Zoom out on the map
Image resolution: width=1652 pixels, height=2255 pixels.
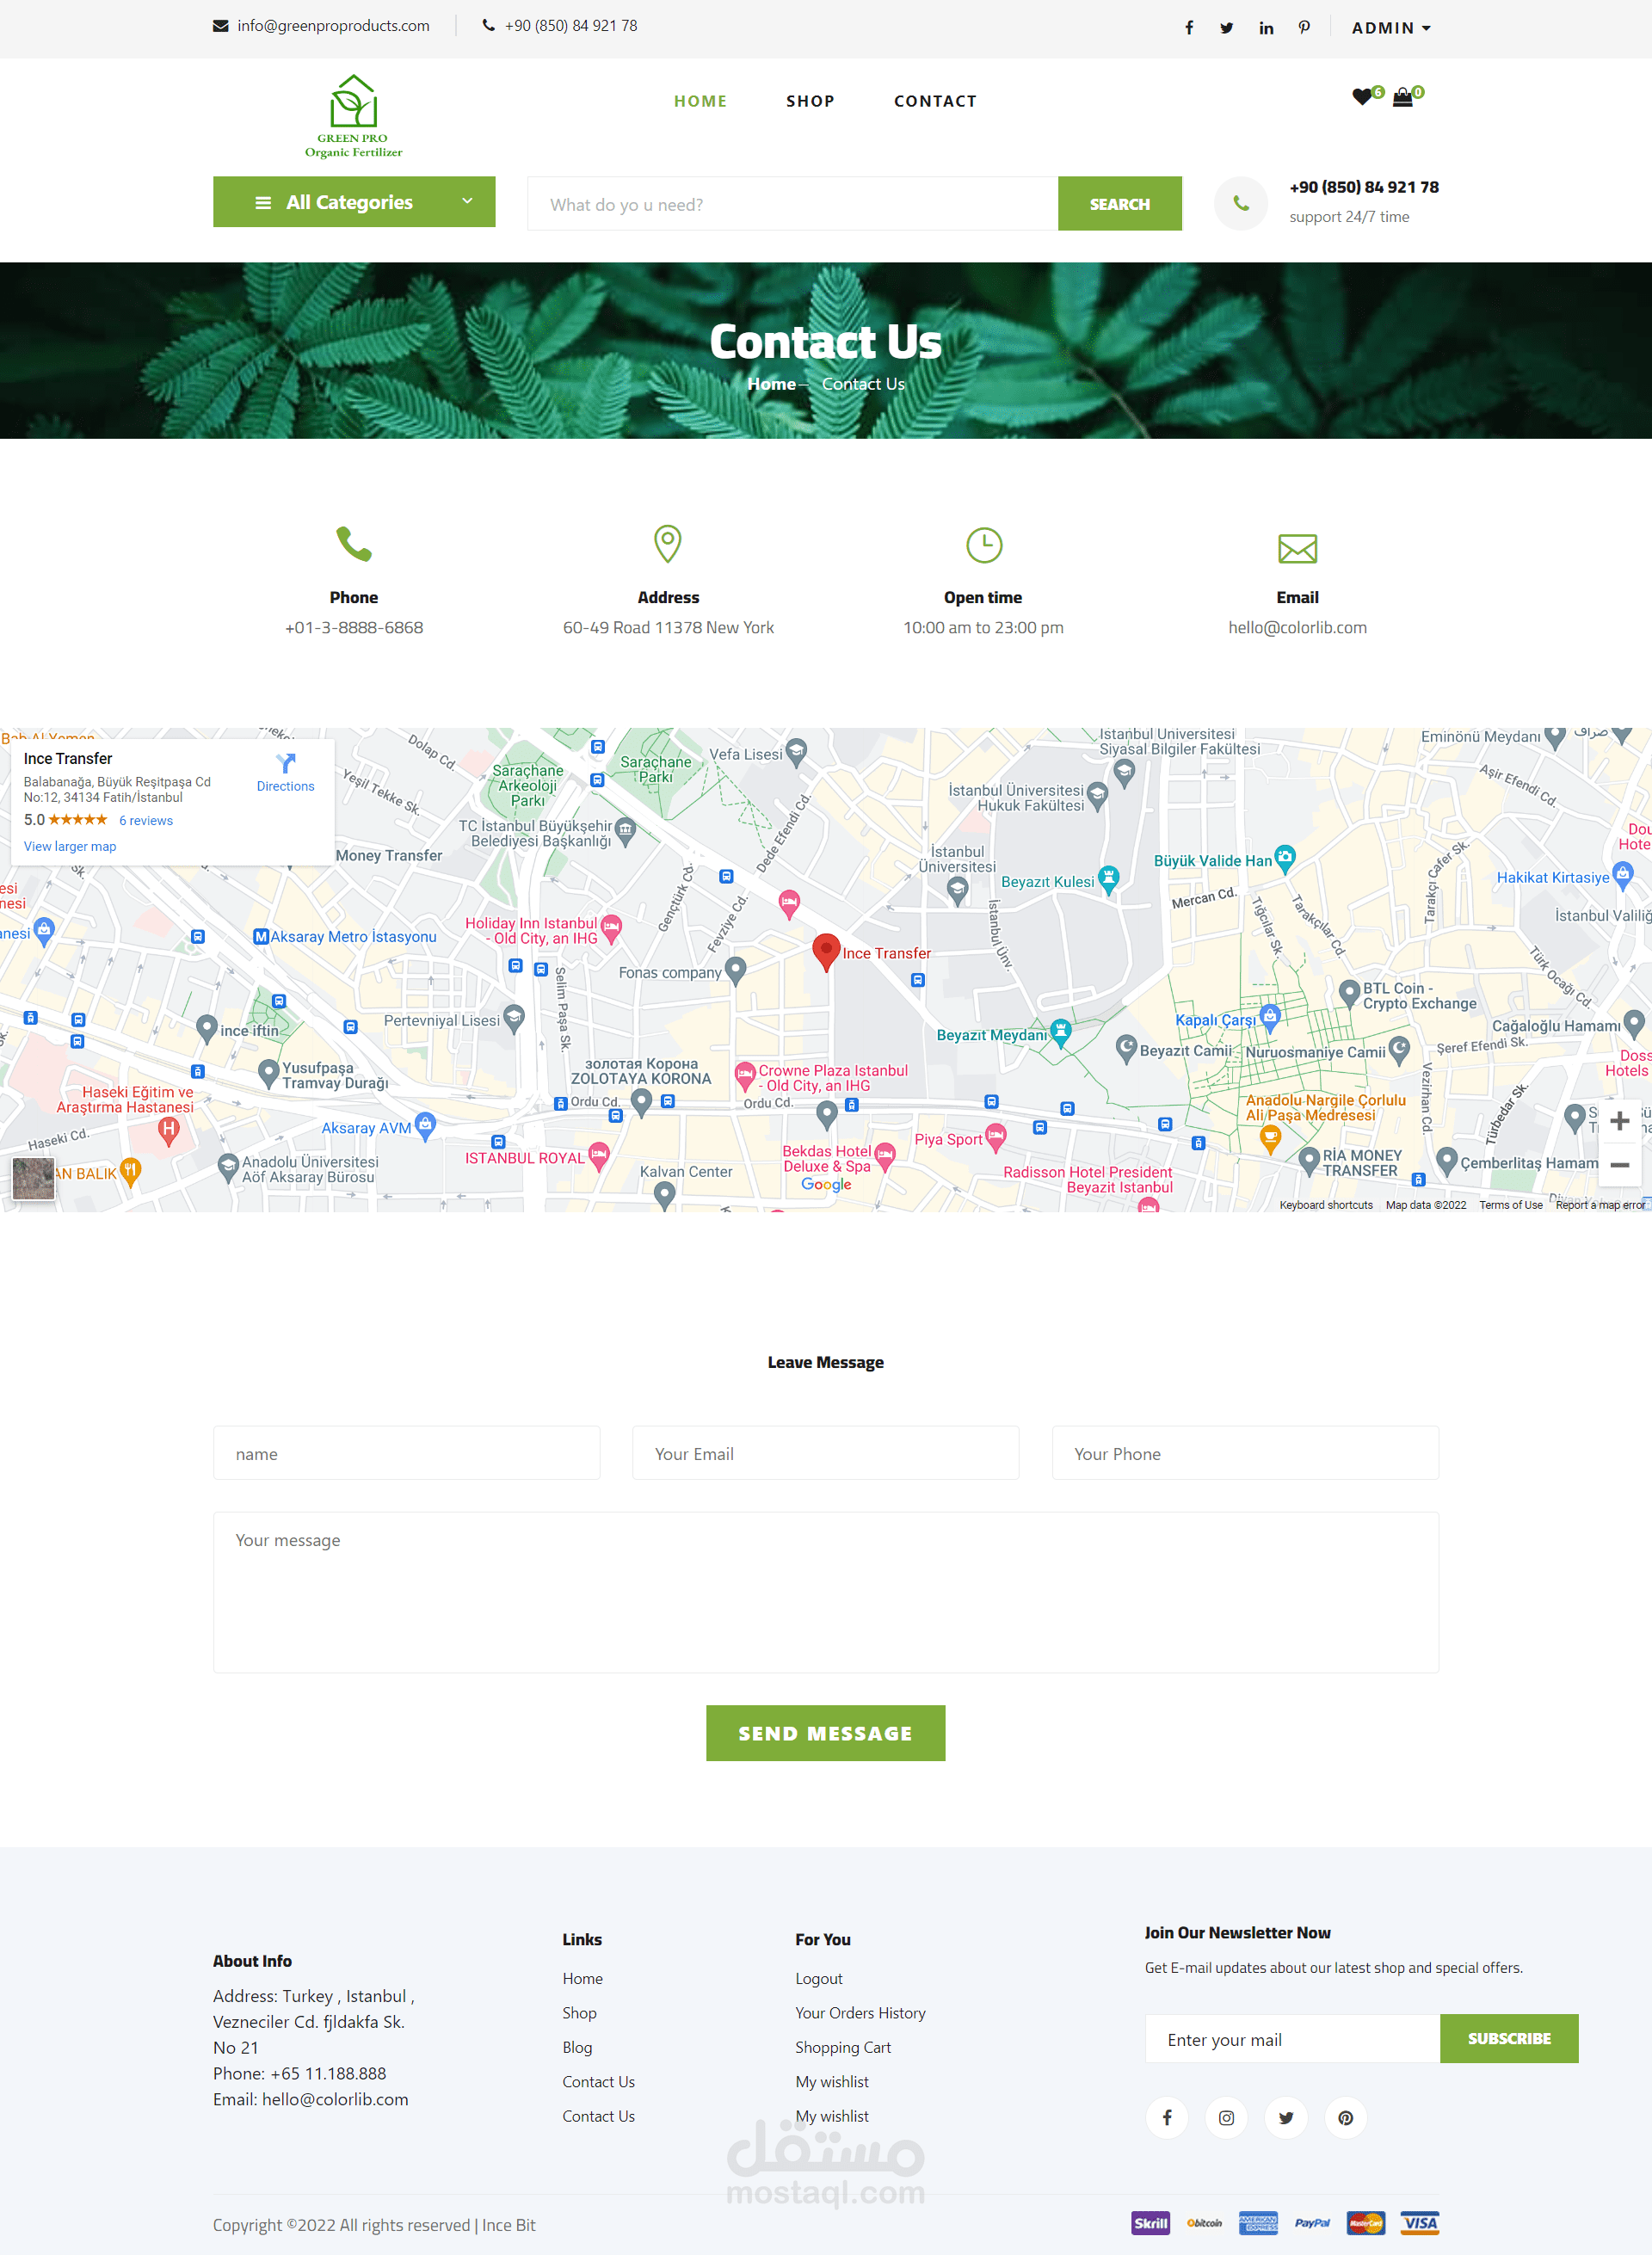[1619, 1165]
